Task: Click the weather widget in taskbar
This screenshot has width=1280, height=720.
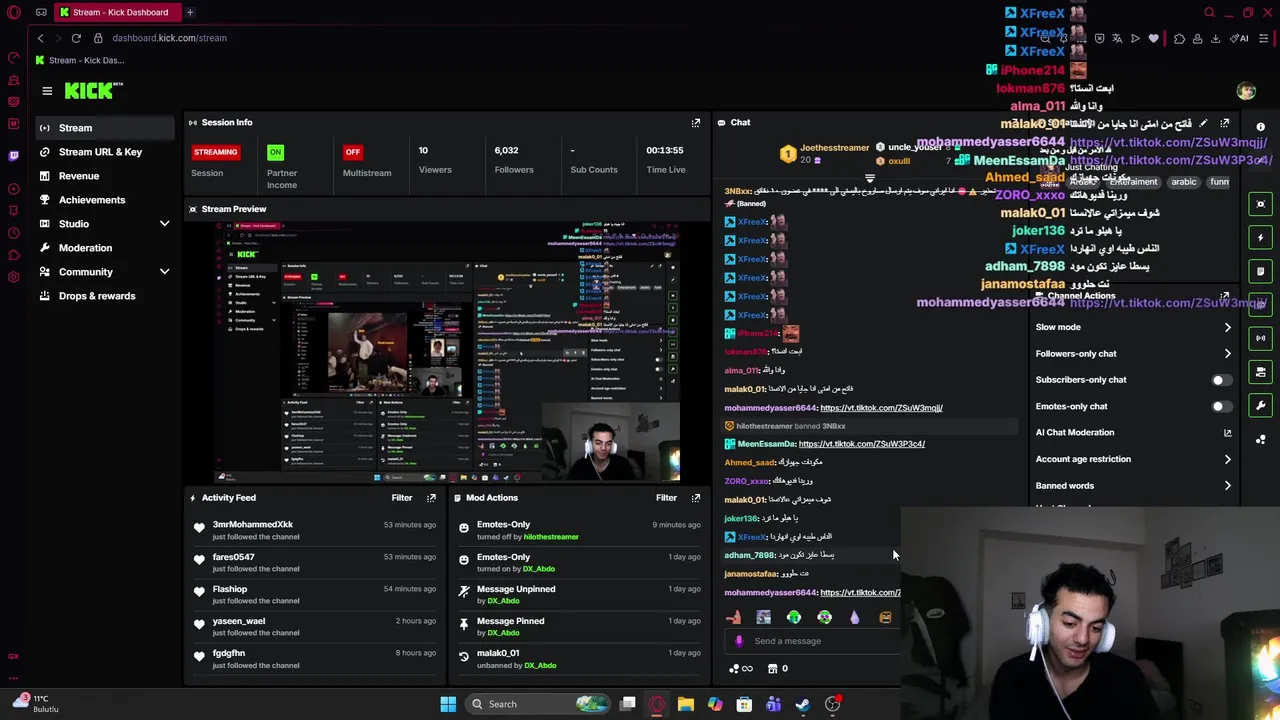Action: coord(36,704)
